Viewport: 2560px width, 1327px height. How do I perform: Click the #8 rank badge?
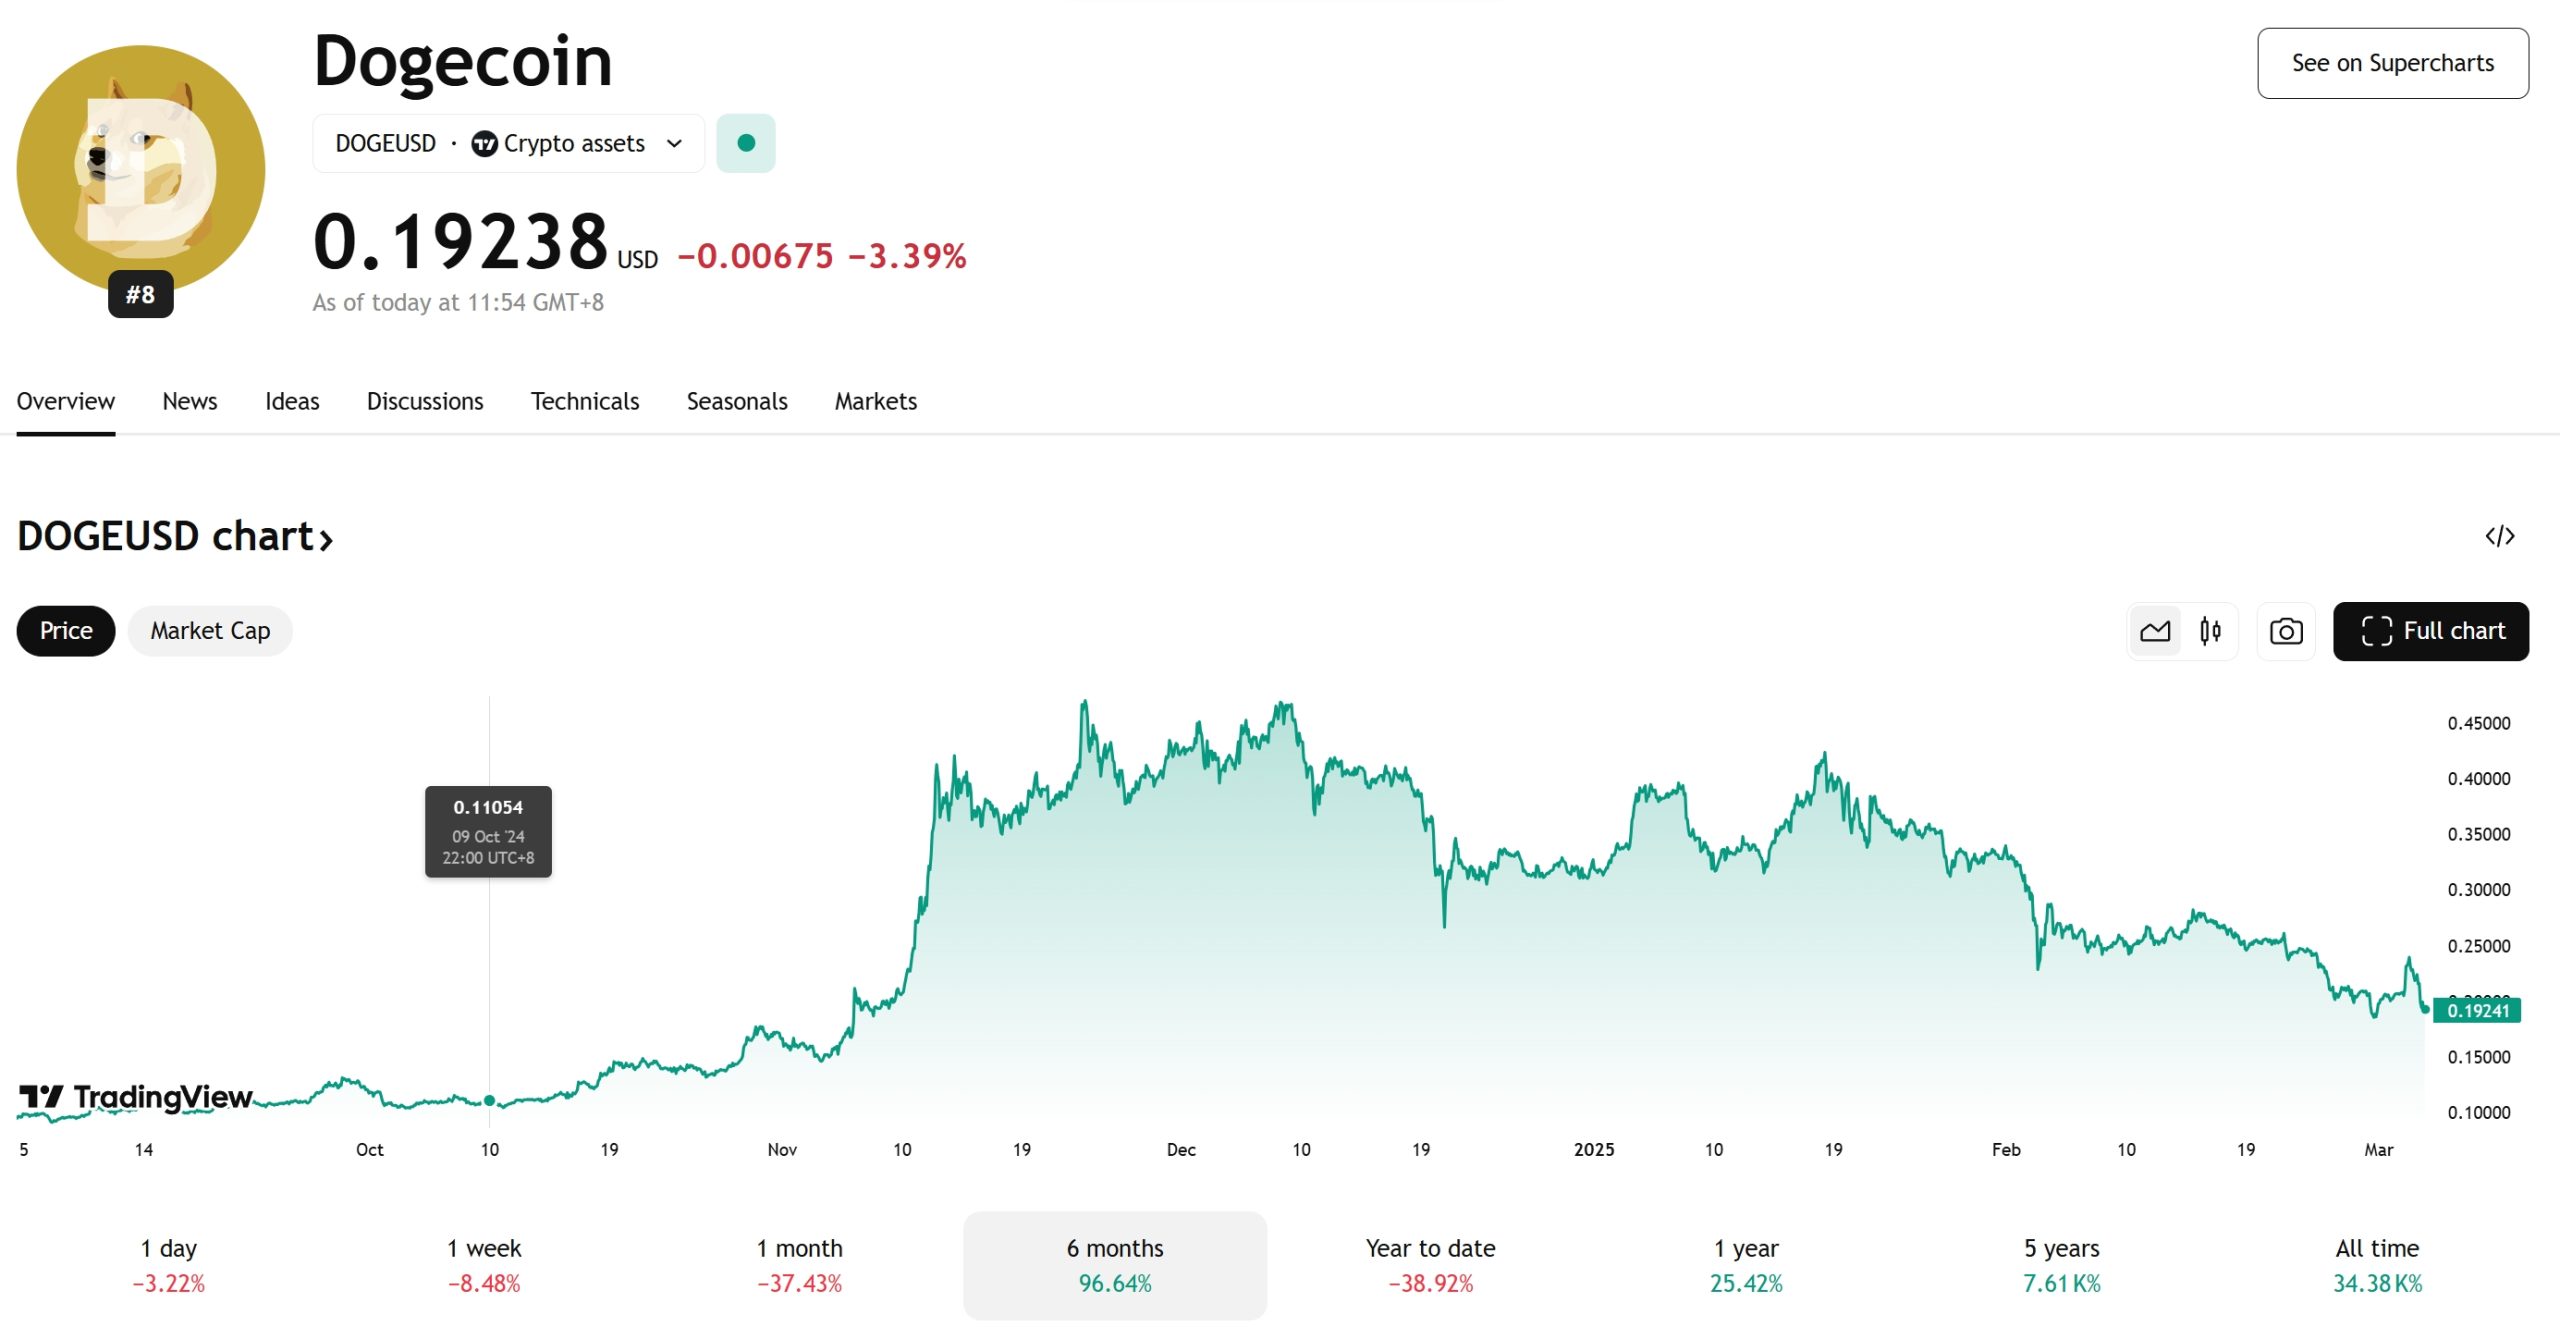click(141, 294)
